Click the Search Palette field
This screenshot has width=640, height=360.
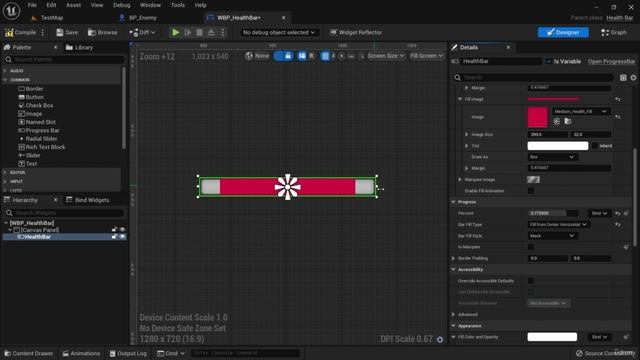pyautogui.click(x=65, y=60)
